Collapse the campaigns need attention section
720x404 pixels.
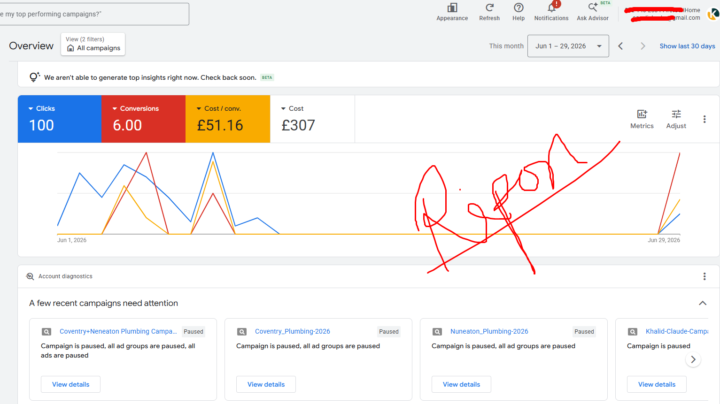click(703, 303)
